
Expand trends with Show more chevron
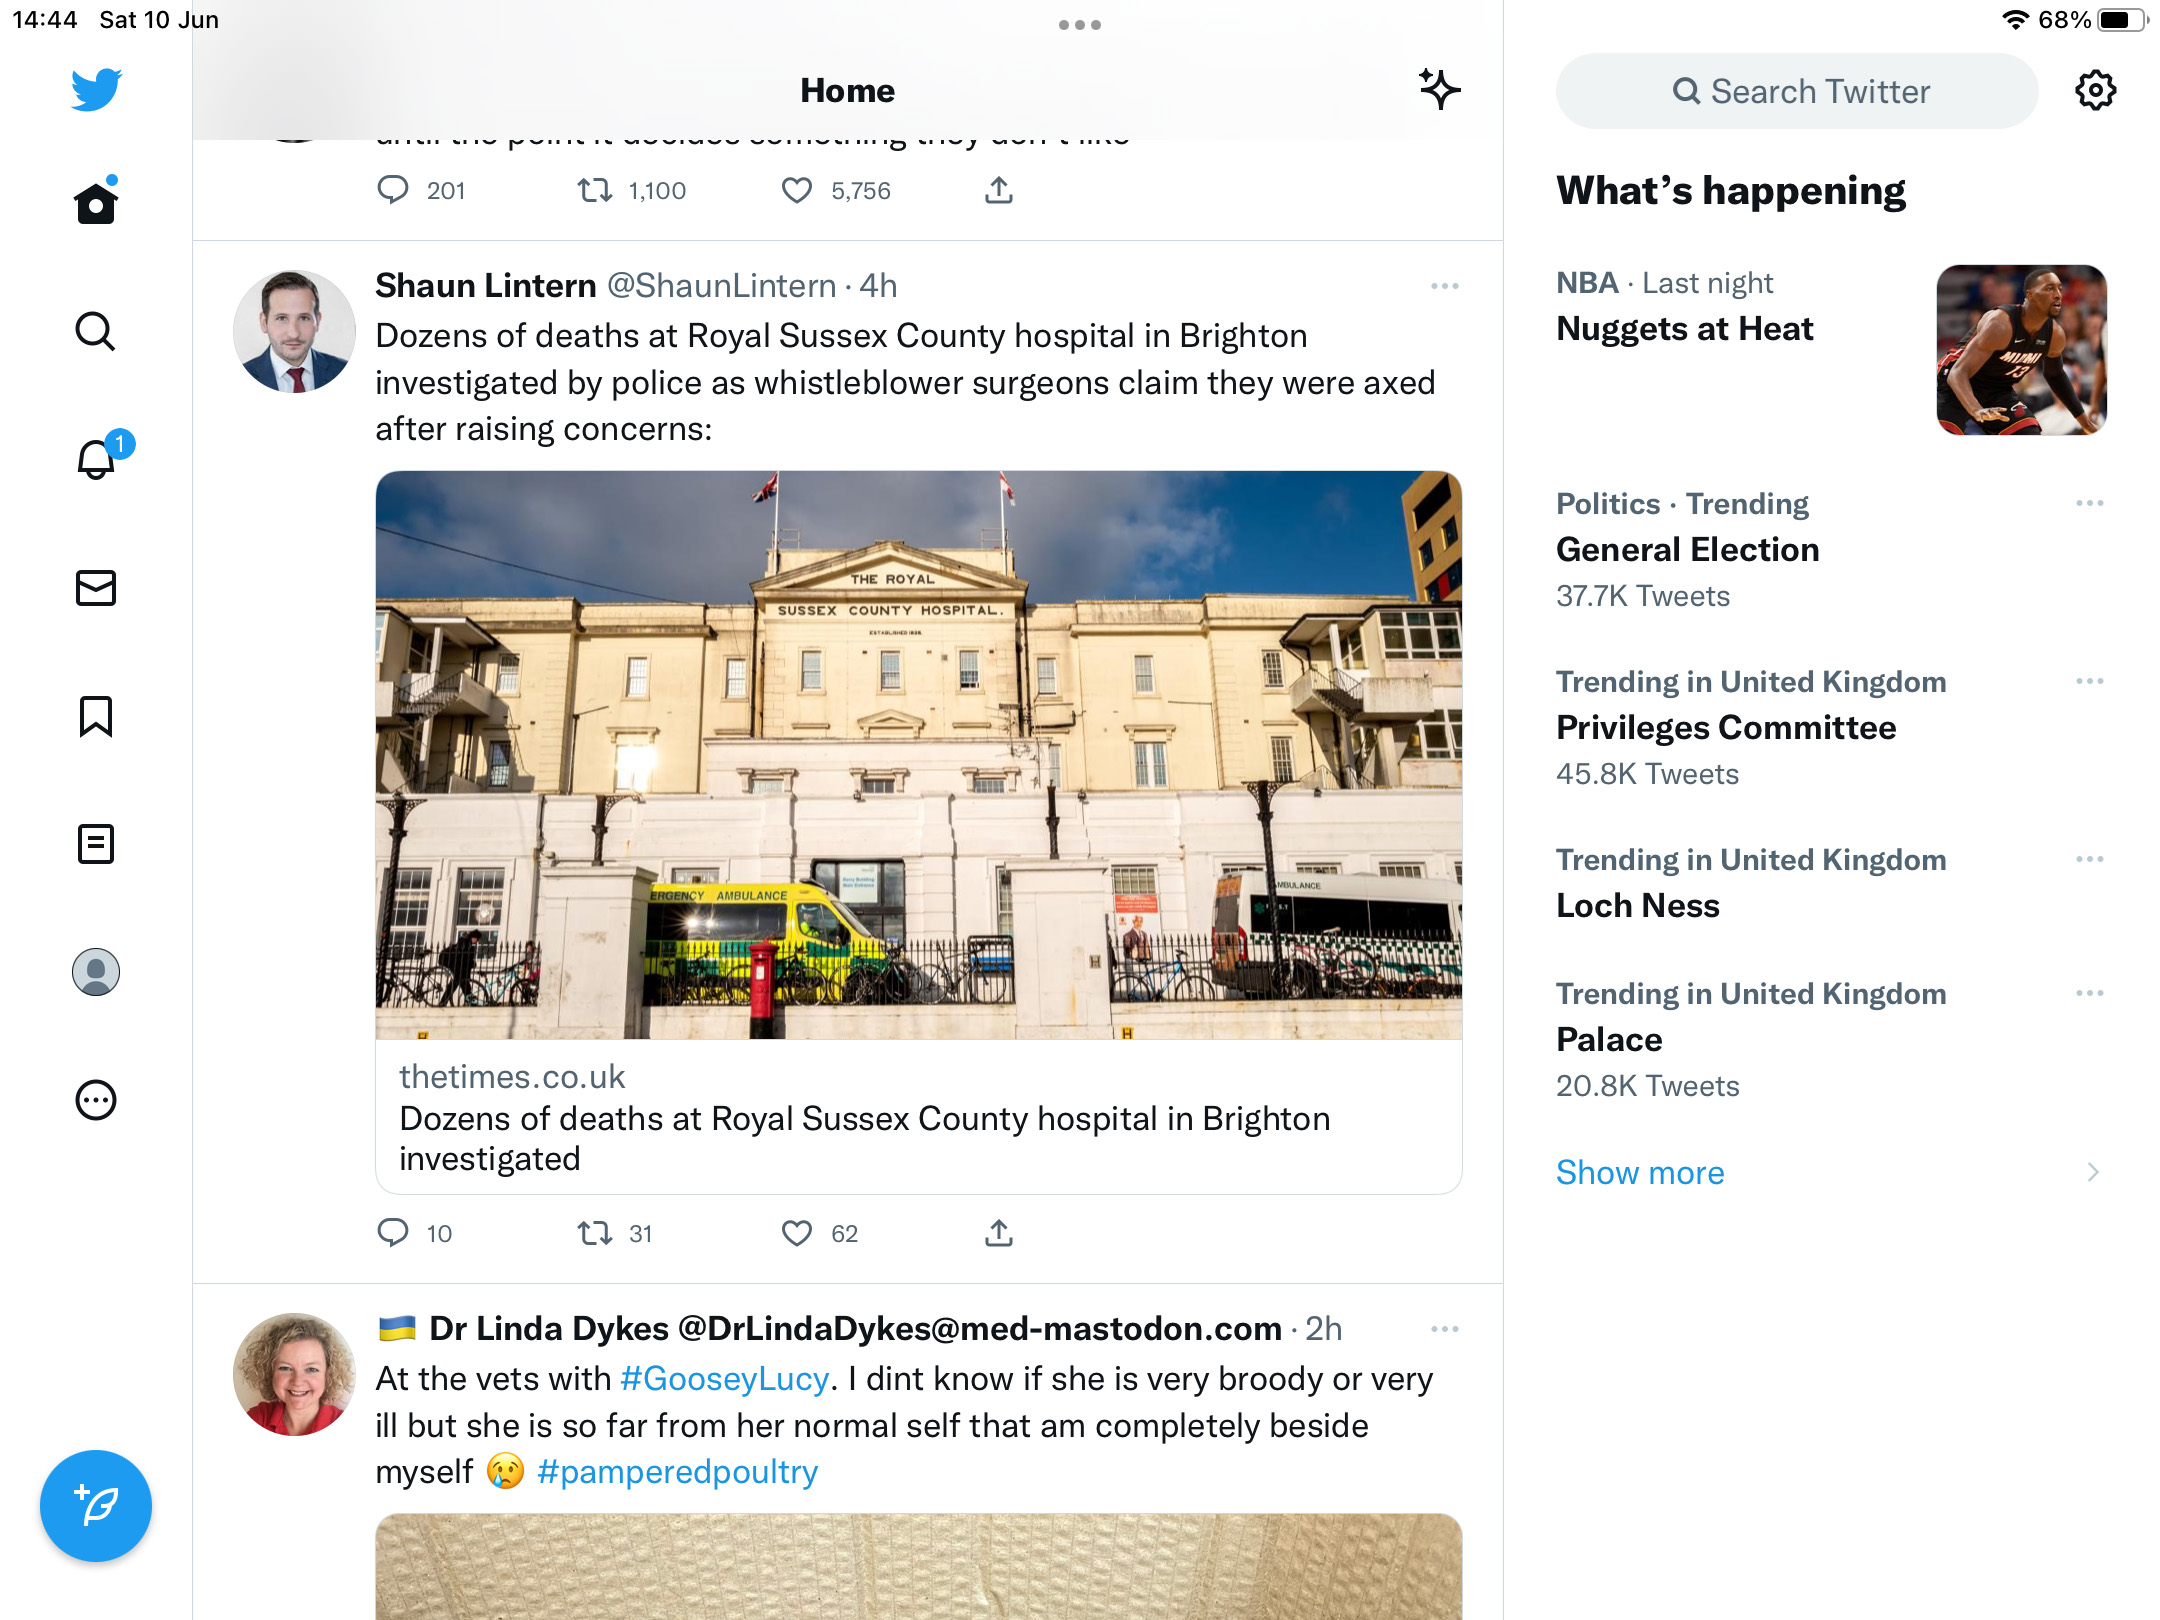coord(2093,1172)
